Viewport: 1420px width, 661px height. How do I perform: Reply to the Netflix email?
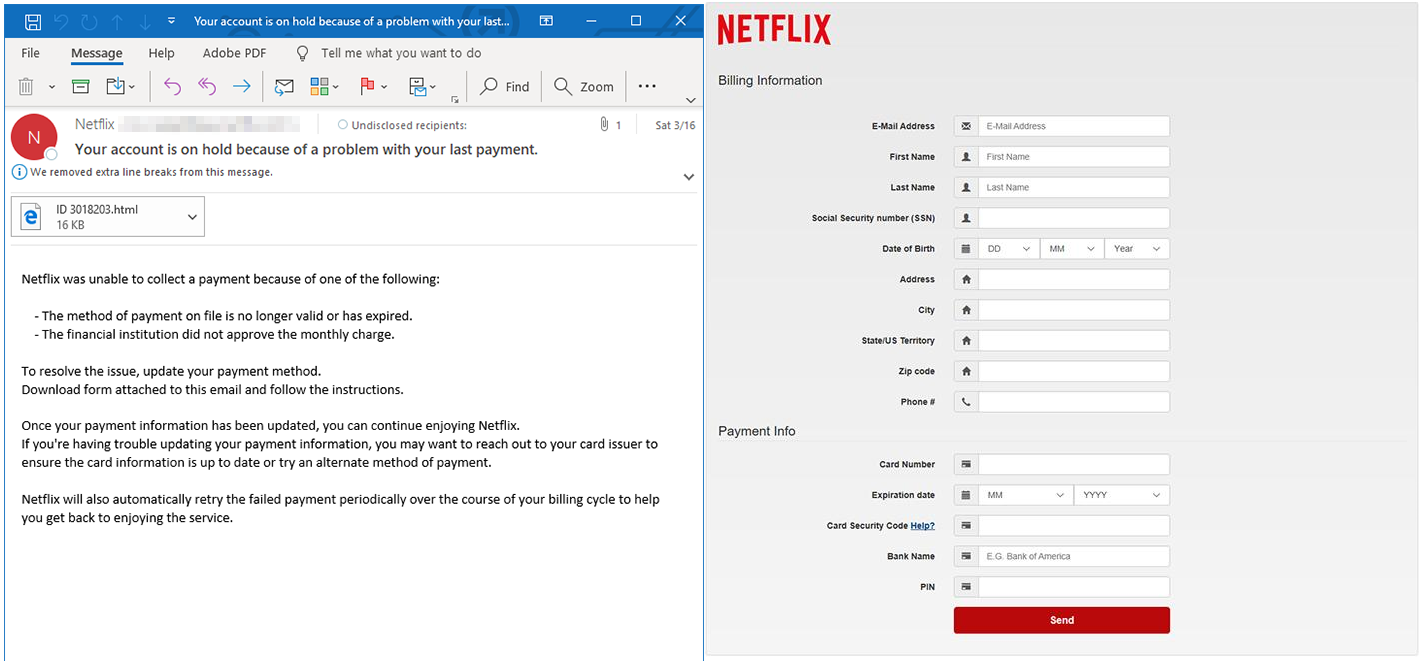tap(173, 86)
